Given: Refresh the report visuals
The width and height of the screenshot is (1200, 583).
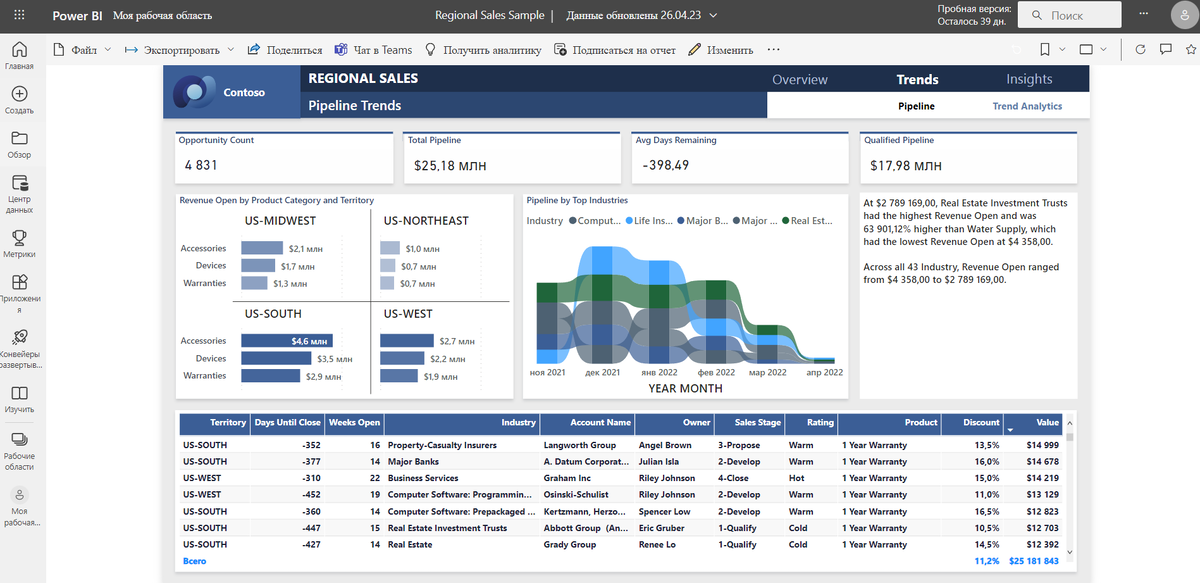Looking at the screenshot, I should tap(1141, 49).
